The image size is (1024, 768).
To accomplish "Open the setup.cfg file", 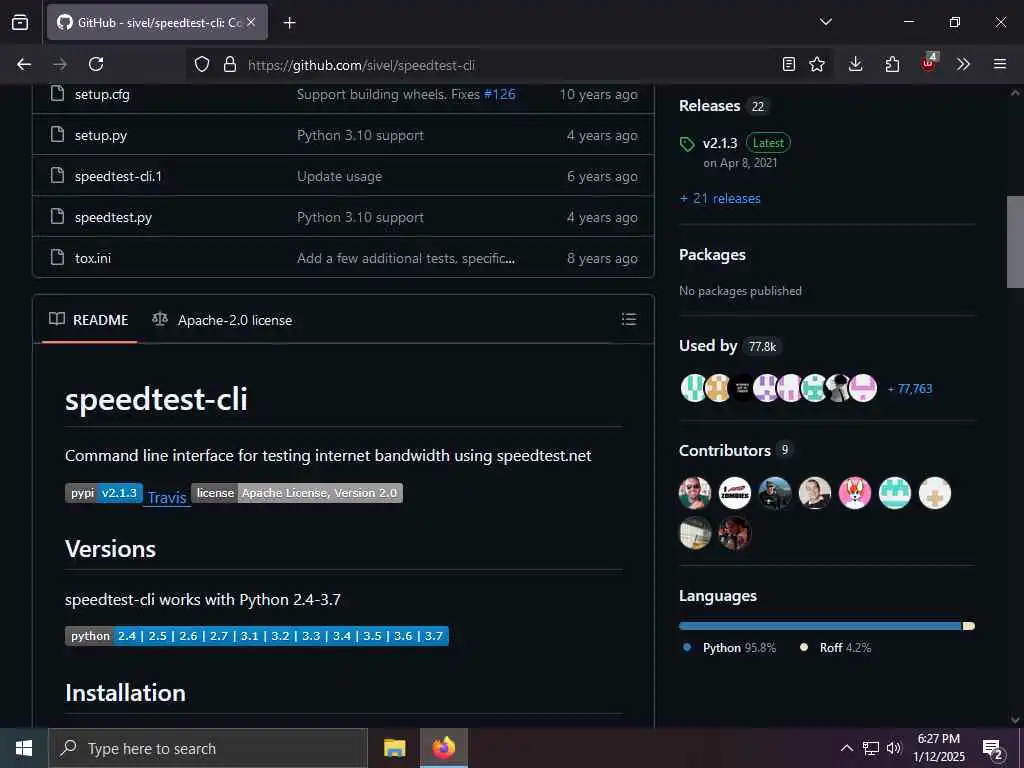I will (102, 94).
